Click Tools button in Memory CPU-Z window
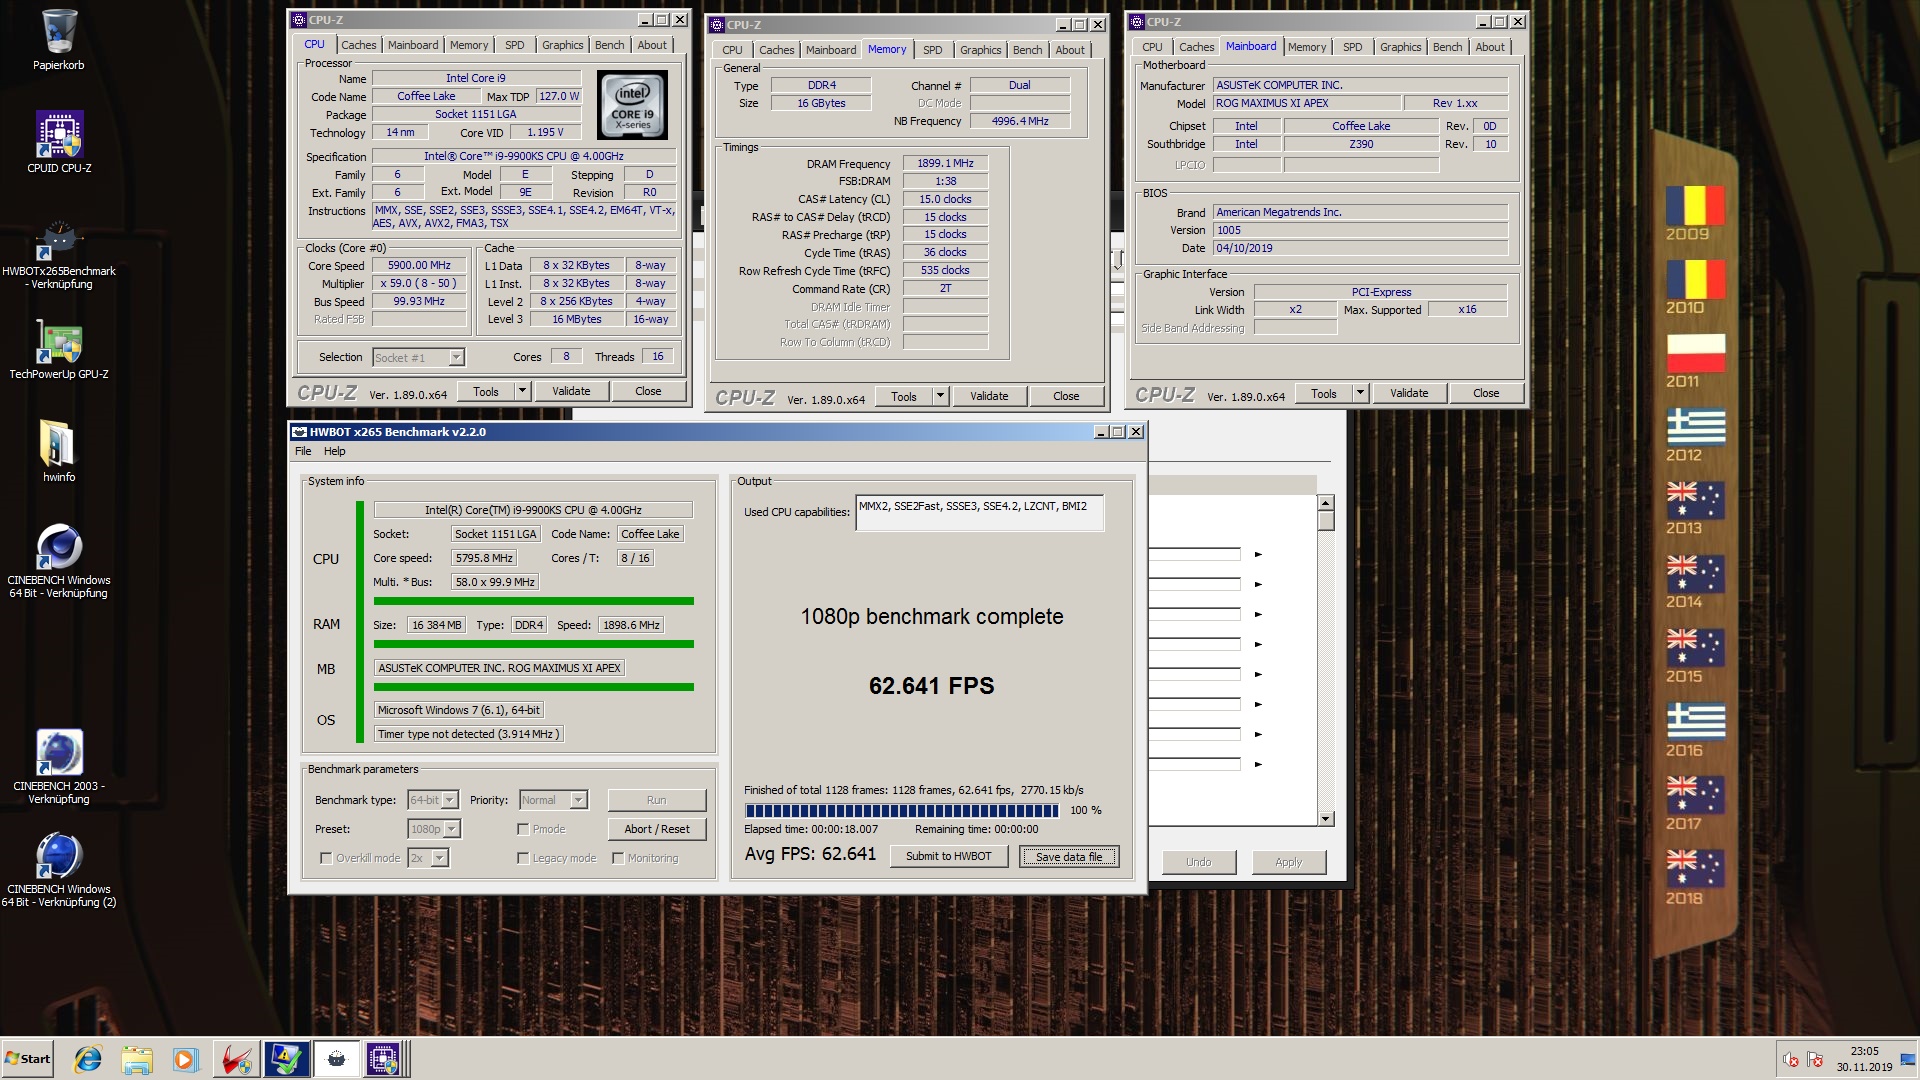 (904, 396)
